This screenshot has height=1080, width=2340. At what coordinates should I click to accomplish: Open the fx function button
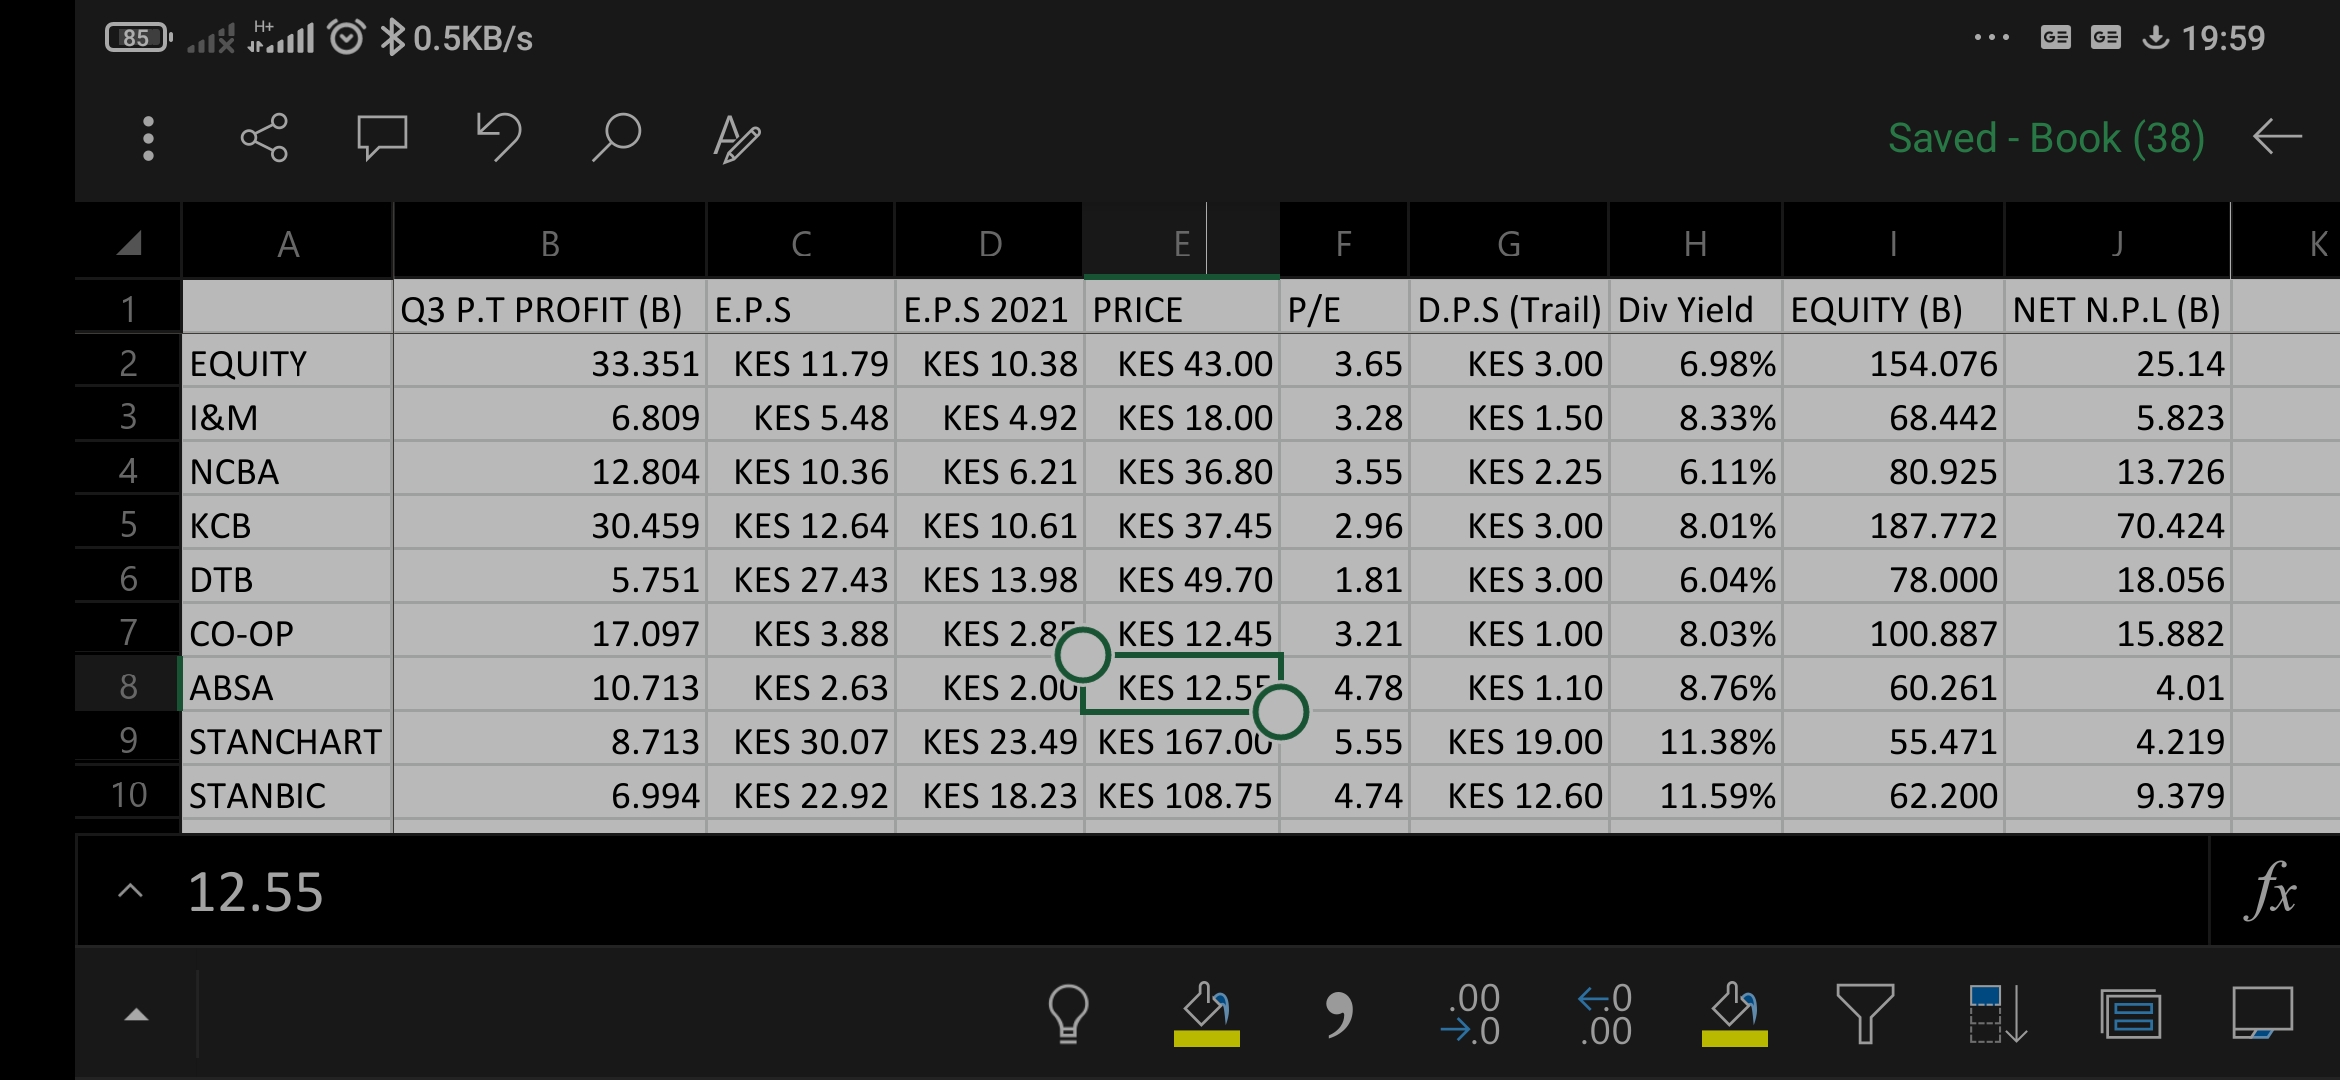tap(2271, 890)
